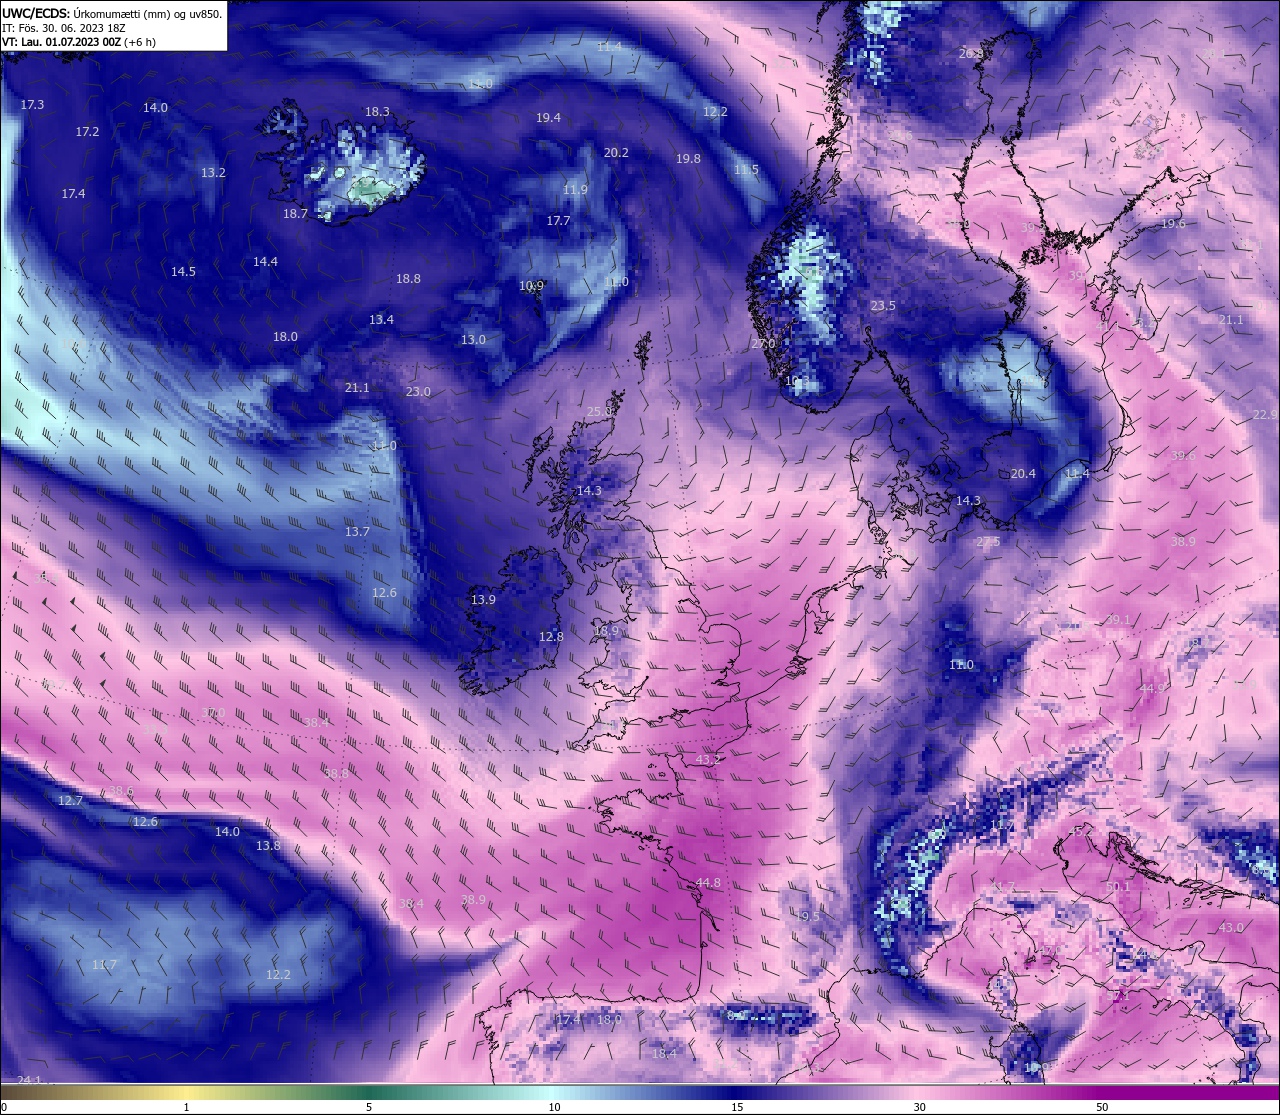Click the map value 11.5
Viewport: 1280px width, 1115px height.
746,170
